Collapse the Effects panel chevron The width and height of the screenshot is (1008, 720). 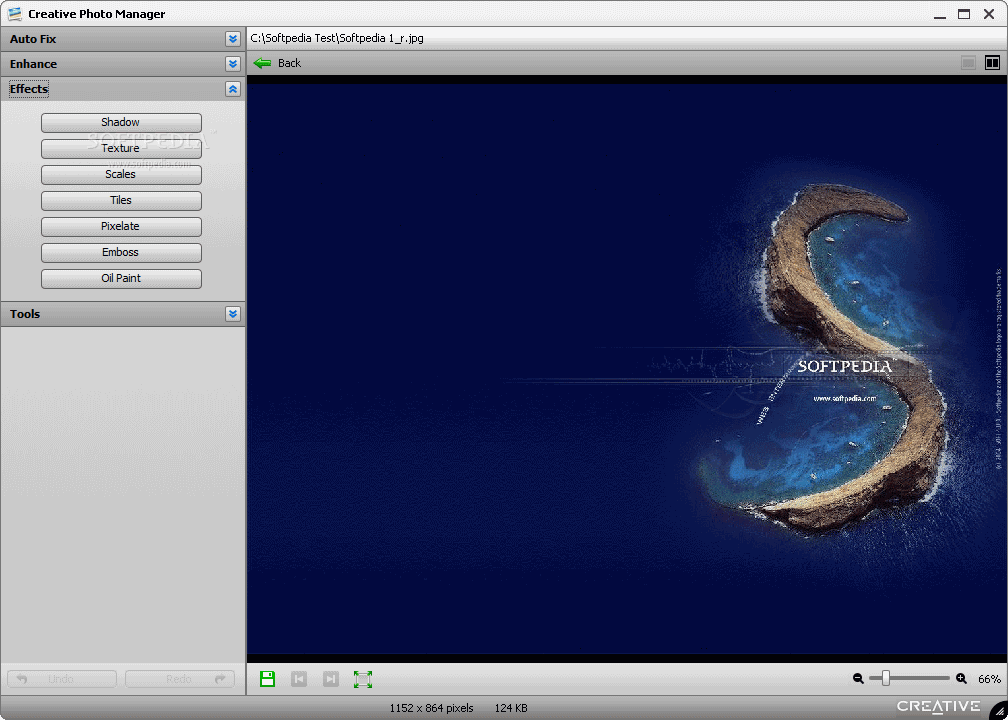pos(233,89)
